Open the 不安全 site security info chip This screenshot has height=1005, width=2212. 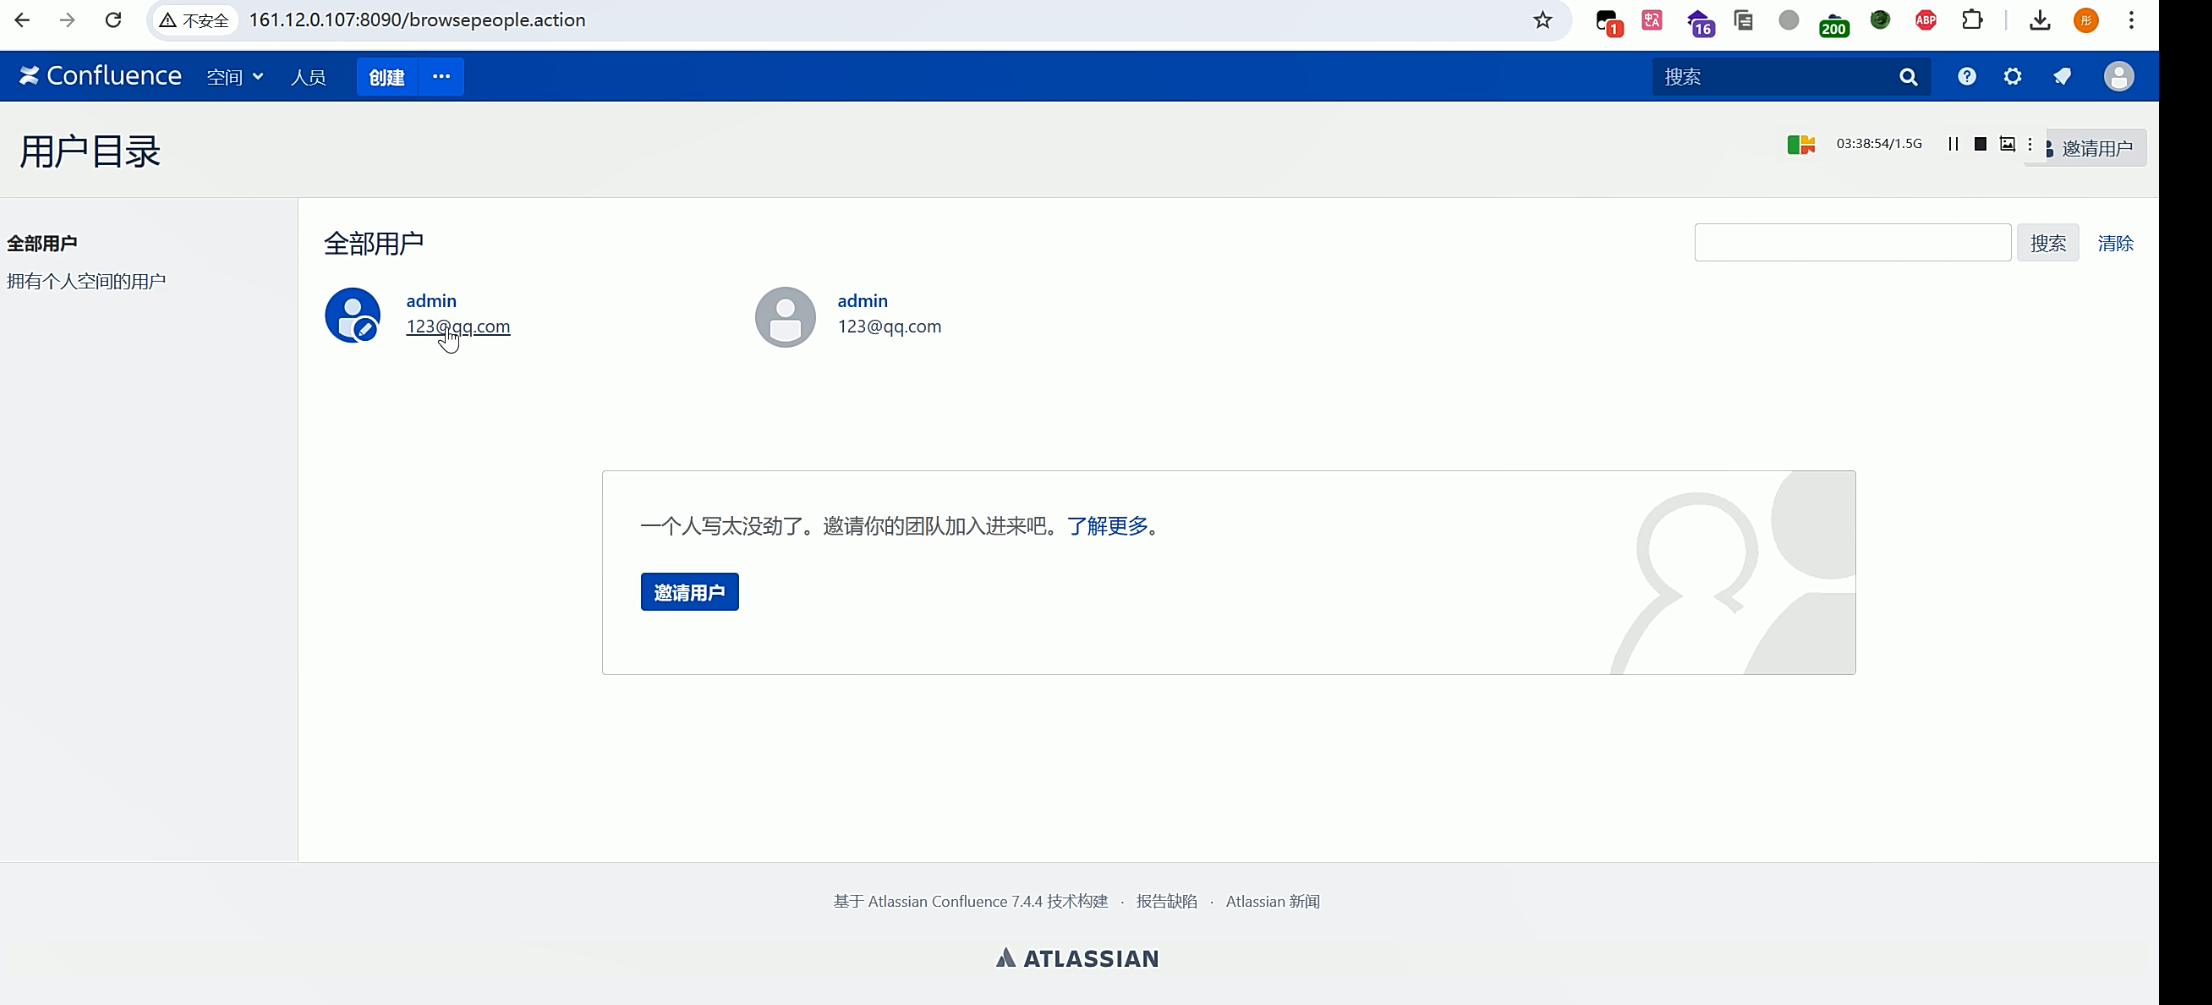coord(195,20)
